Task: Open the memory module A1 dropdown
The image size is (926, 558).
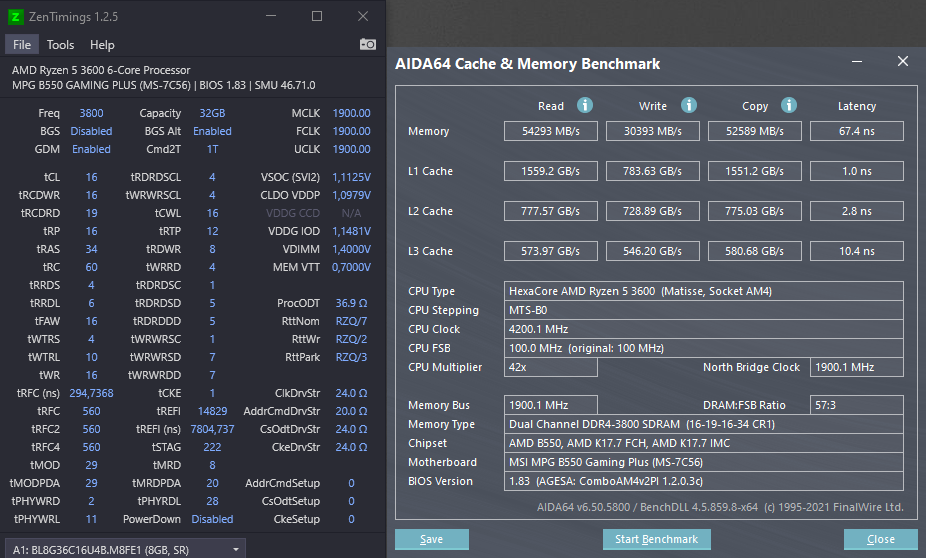Action: coord(125,549)
